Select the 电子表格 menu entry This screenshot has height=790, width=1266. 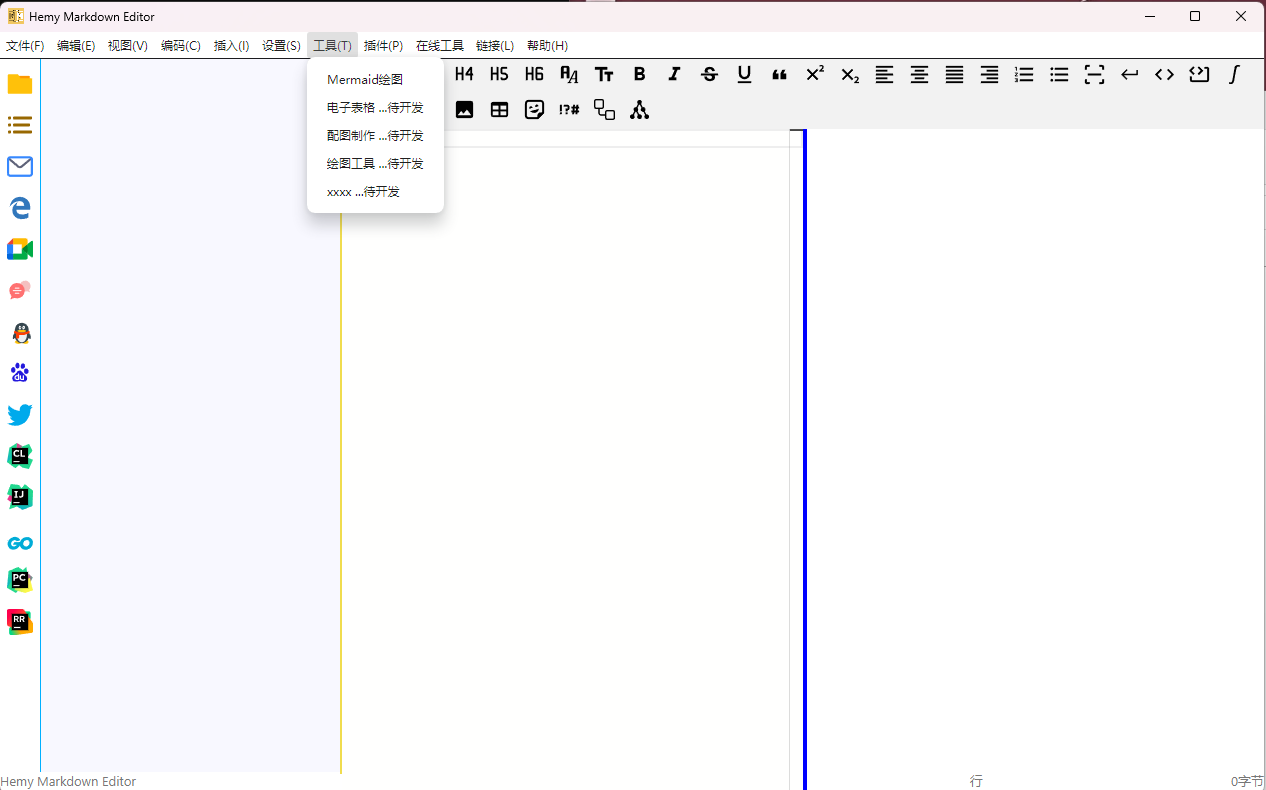(x=375, y=107)
